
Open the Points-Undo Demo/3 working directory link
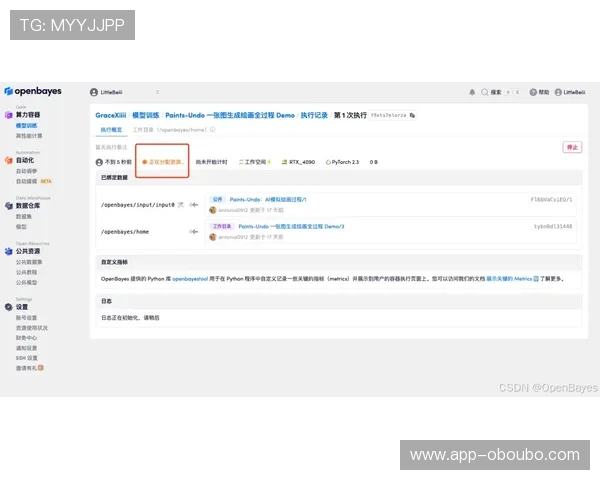click(x=291, y=226)
